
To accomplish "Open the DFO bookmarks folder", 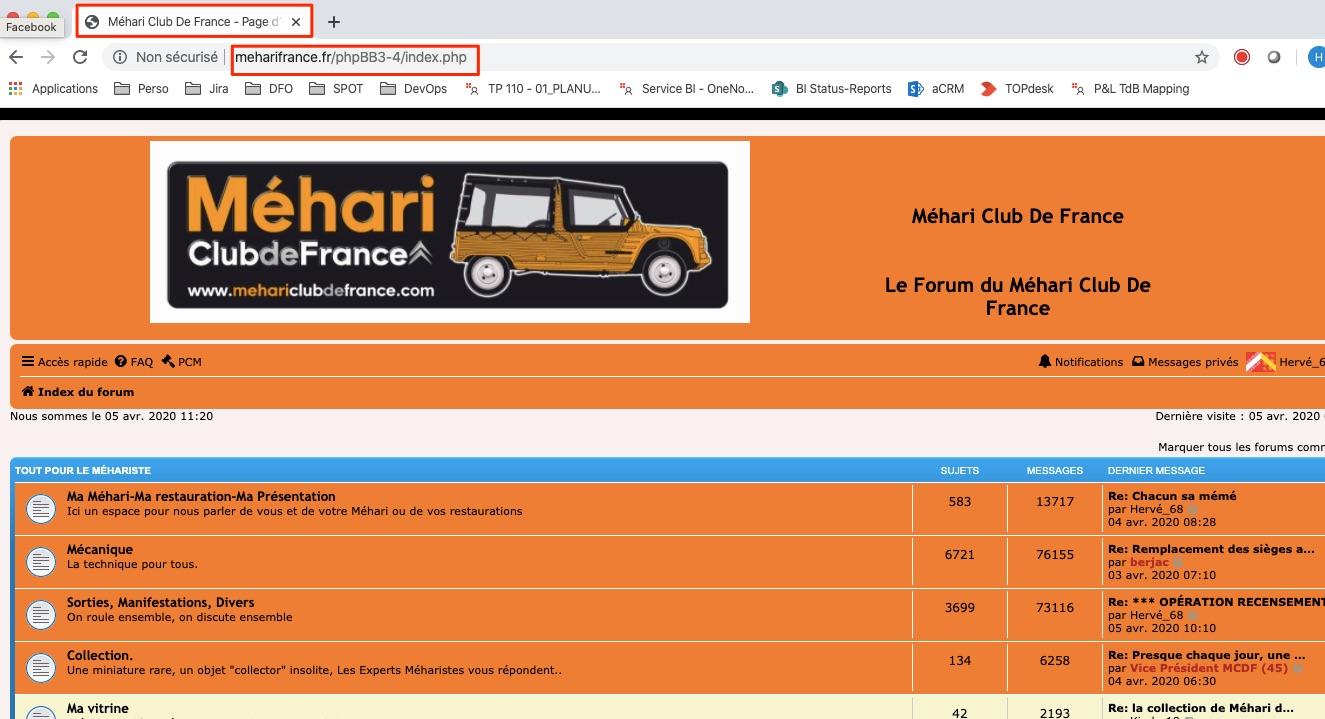I will click(270, 89).
